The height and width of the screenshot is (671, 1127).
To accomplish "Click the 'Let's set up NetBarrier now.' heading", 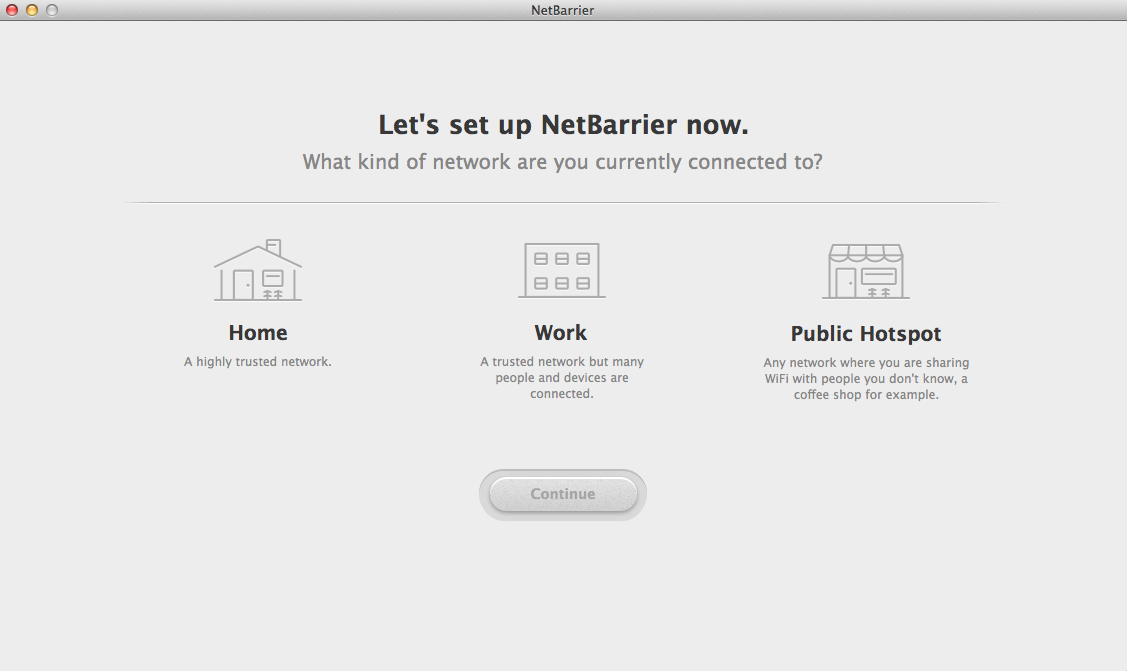I will click(x=564, y=125).
